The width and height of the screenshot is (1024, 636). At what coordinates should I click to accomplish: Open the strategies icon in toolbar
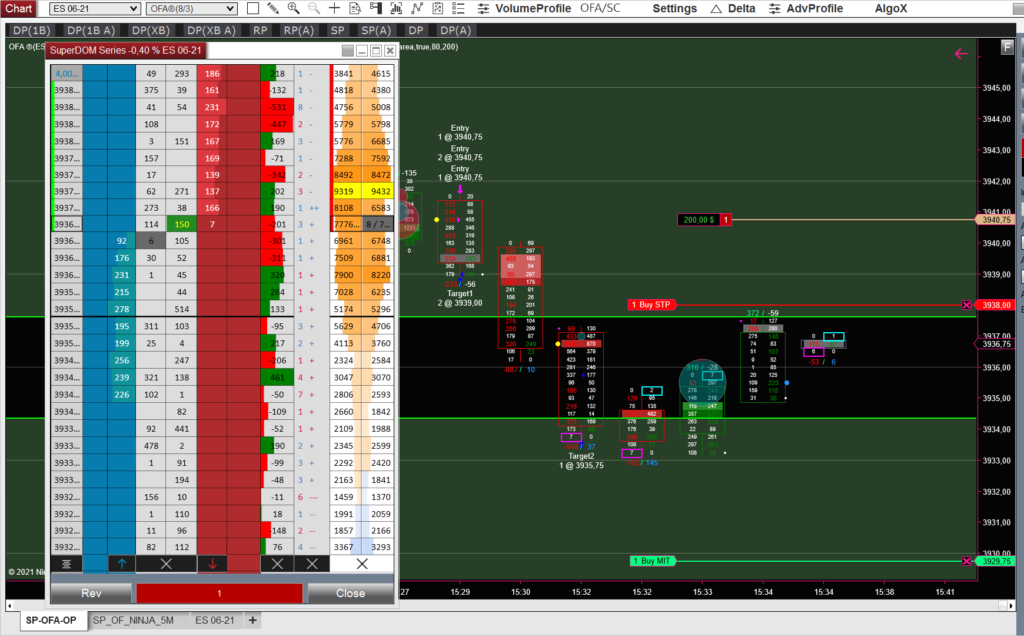tap(437, 8)
